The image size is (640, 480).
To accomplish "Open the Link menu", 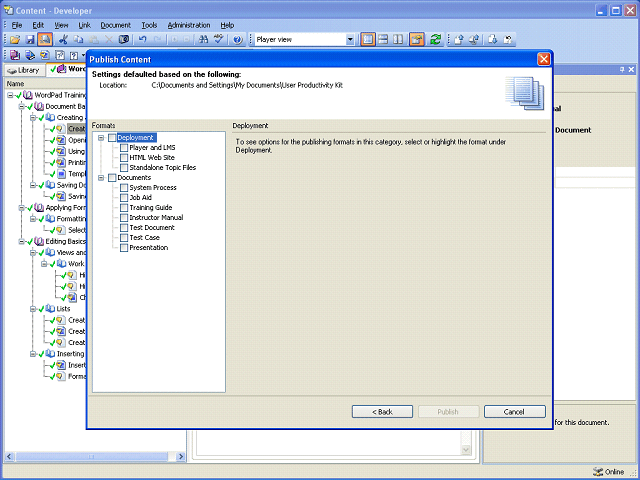I will click(84, 25).
